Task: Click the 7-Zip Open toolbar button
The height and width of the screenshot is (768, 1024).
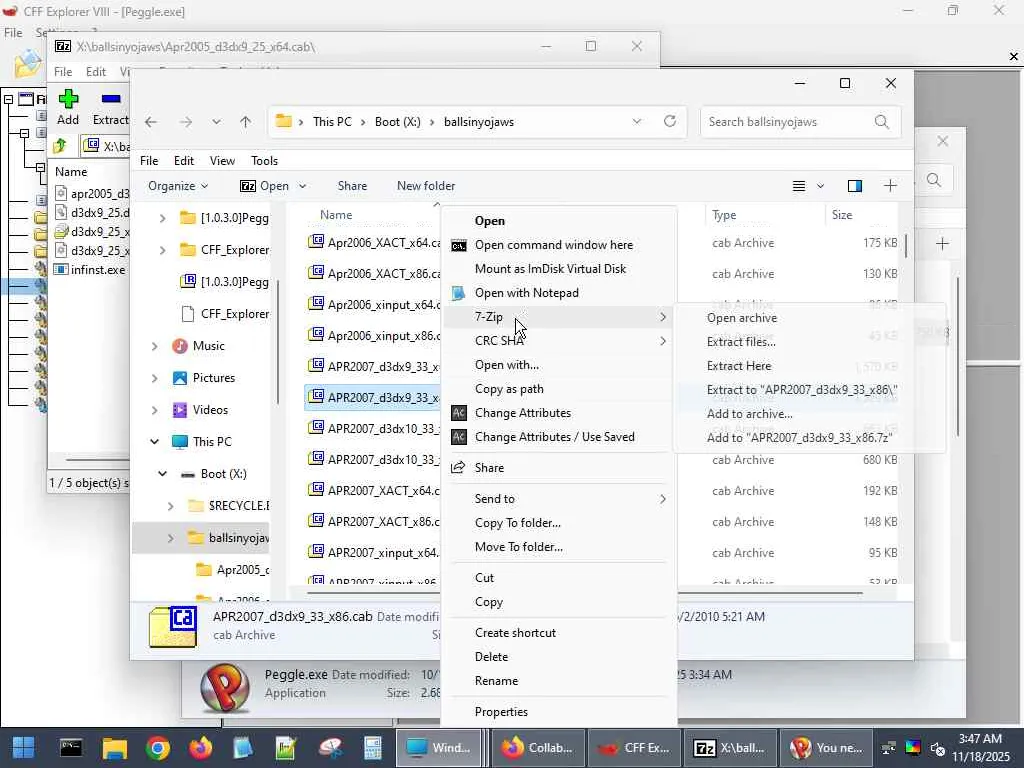Action: coord(265,186)
